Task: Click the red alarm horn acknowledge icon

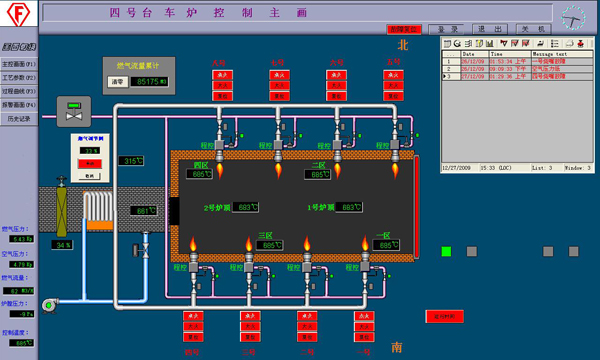Action: point(581,44)
